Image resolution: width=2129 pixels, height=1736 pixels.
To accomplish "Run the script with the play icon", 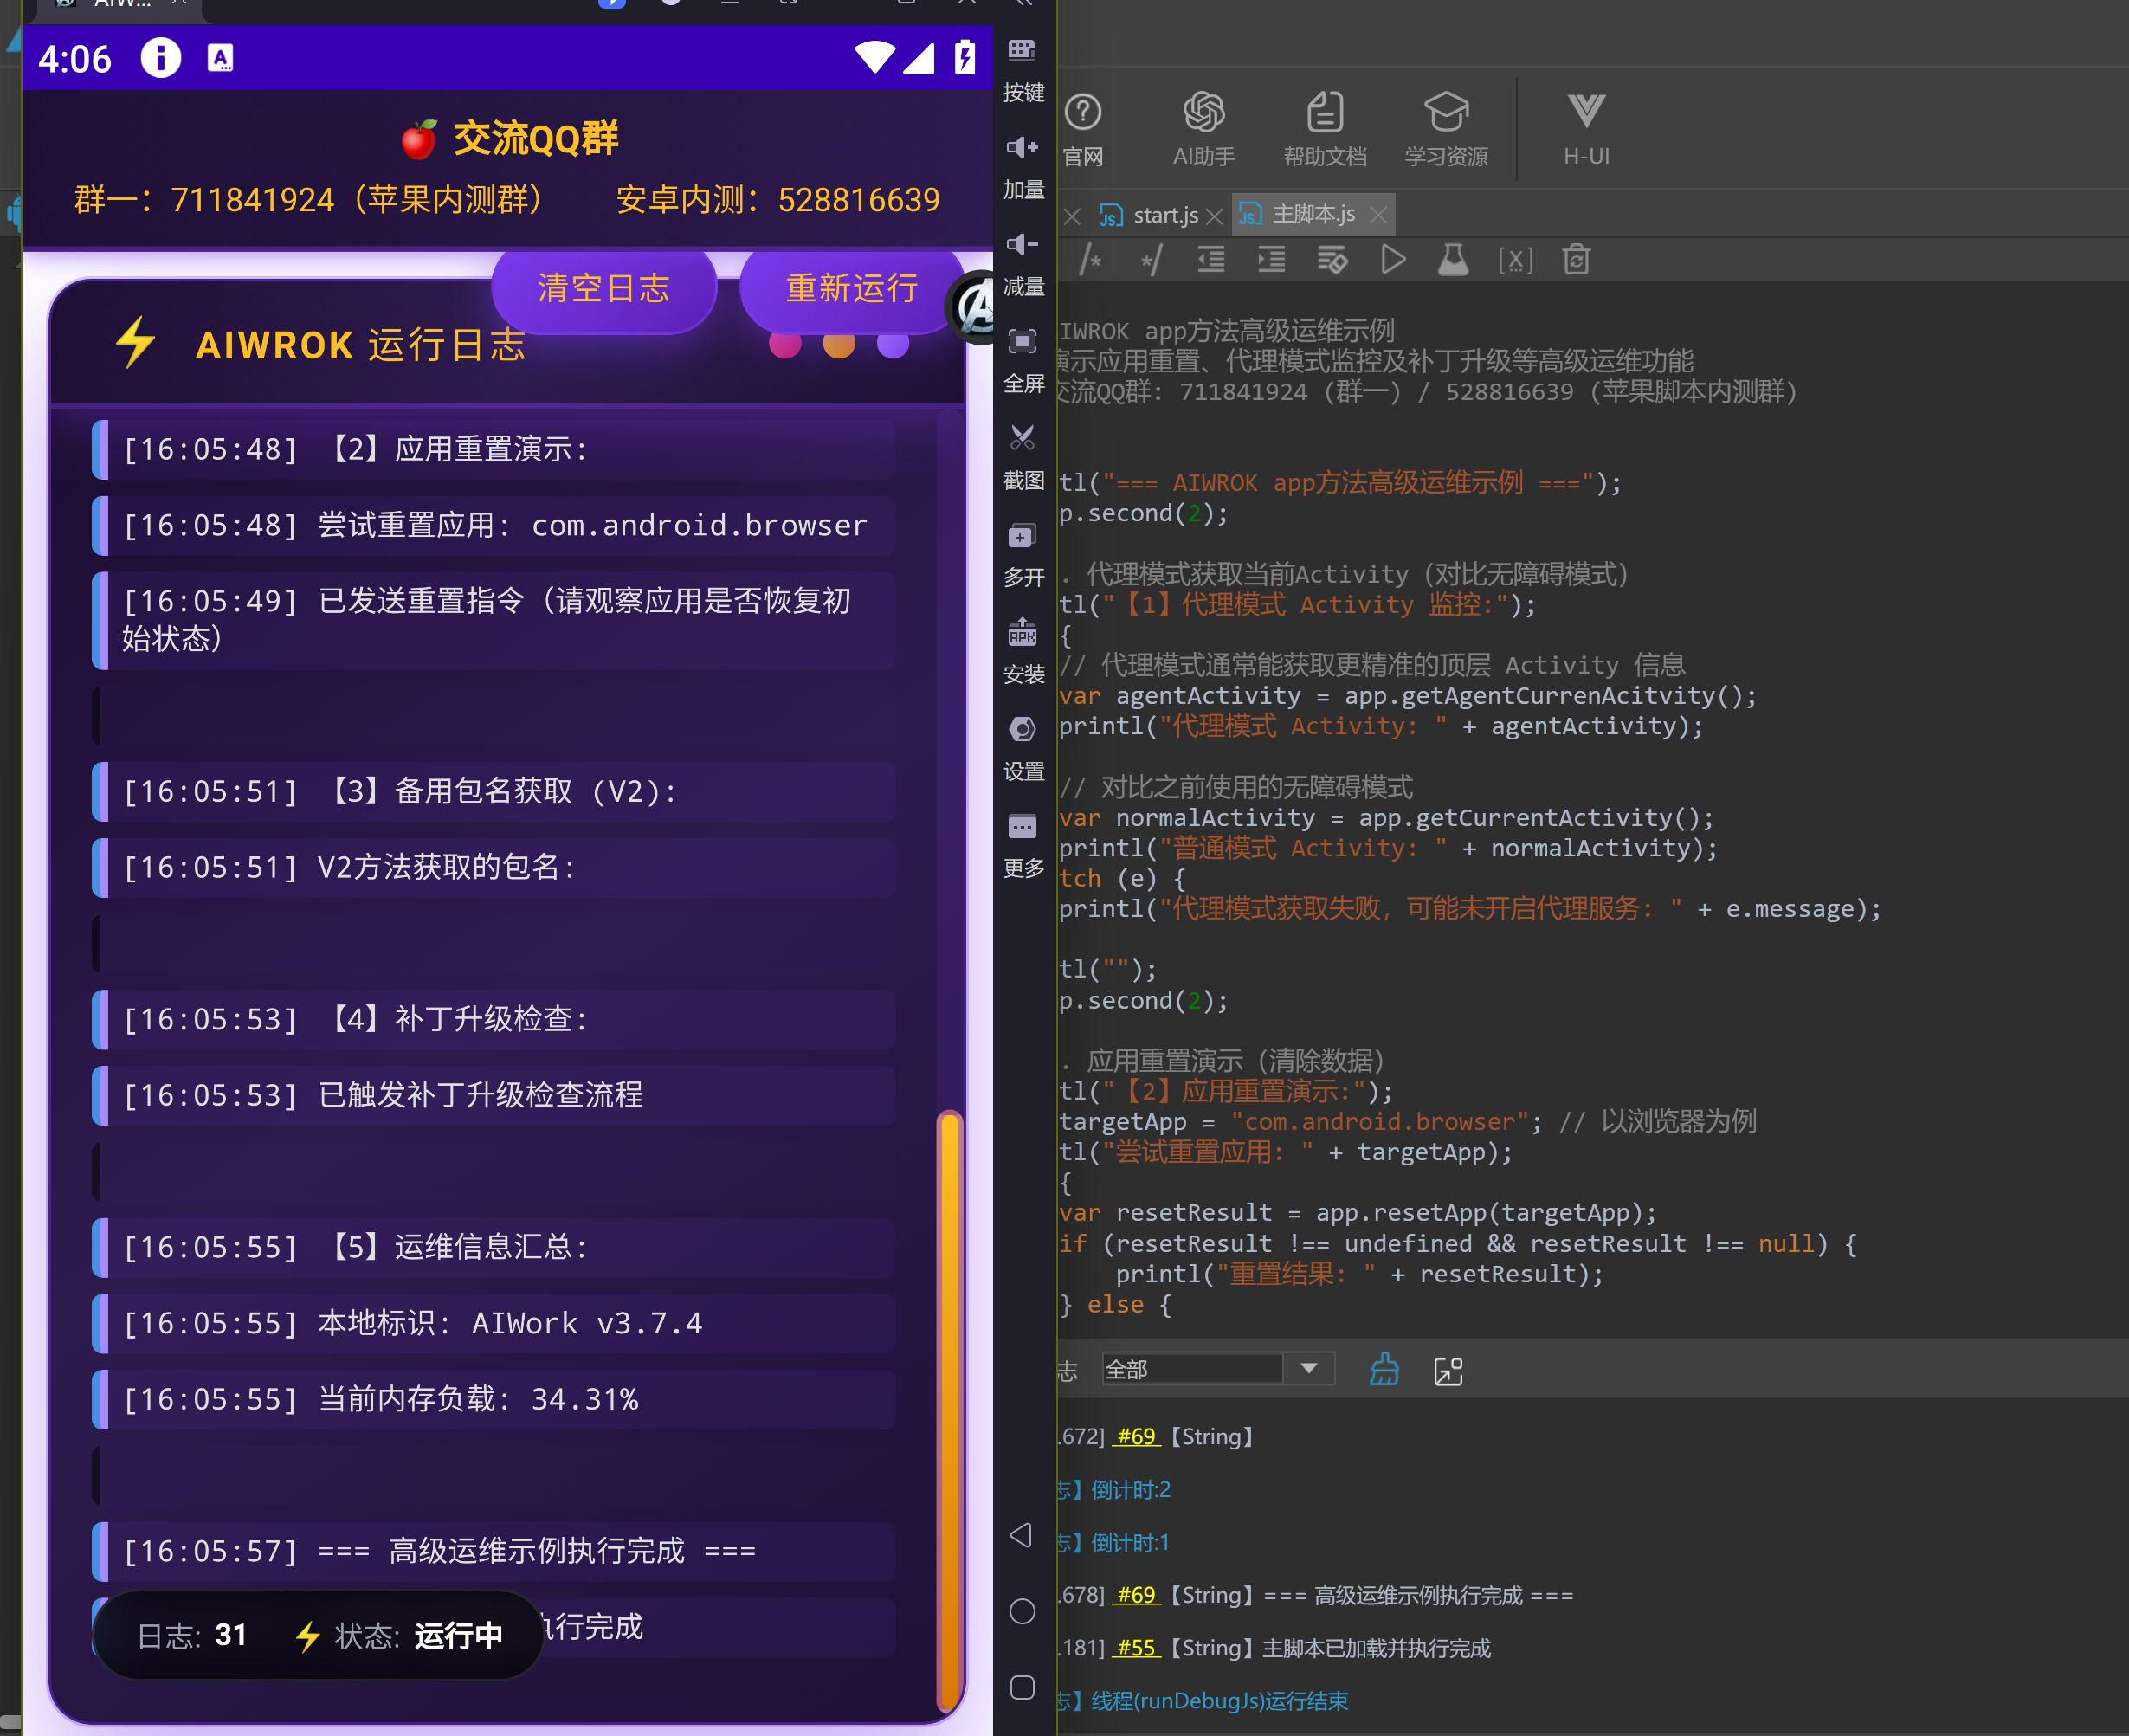I will [x=1393, y=260].
